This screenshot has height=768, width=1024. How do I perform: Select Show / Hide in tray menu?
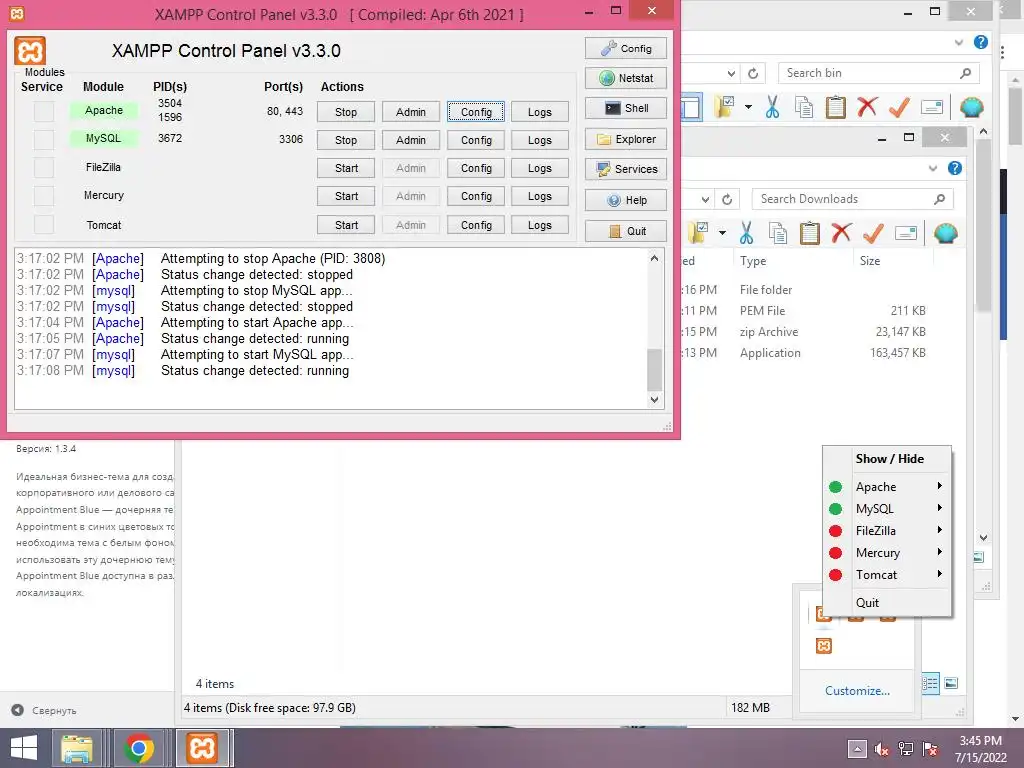click(x=889, y=459)
